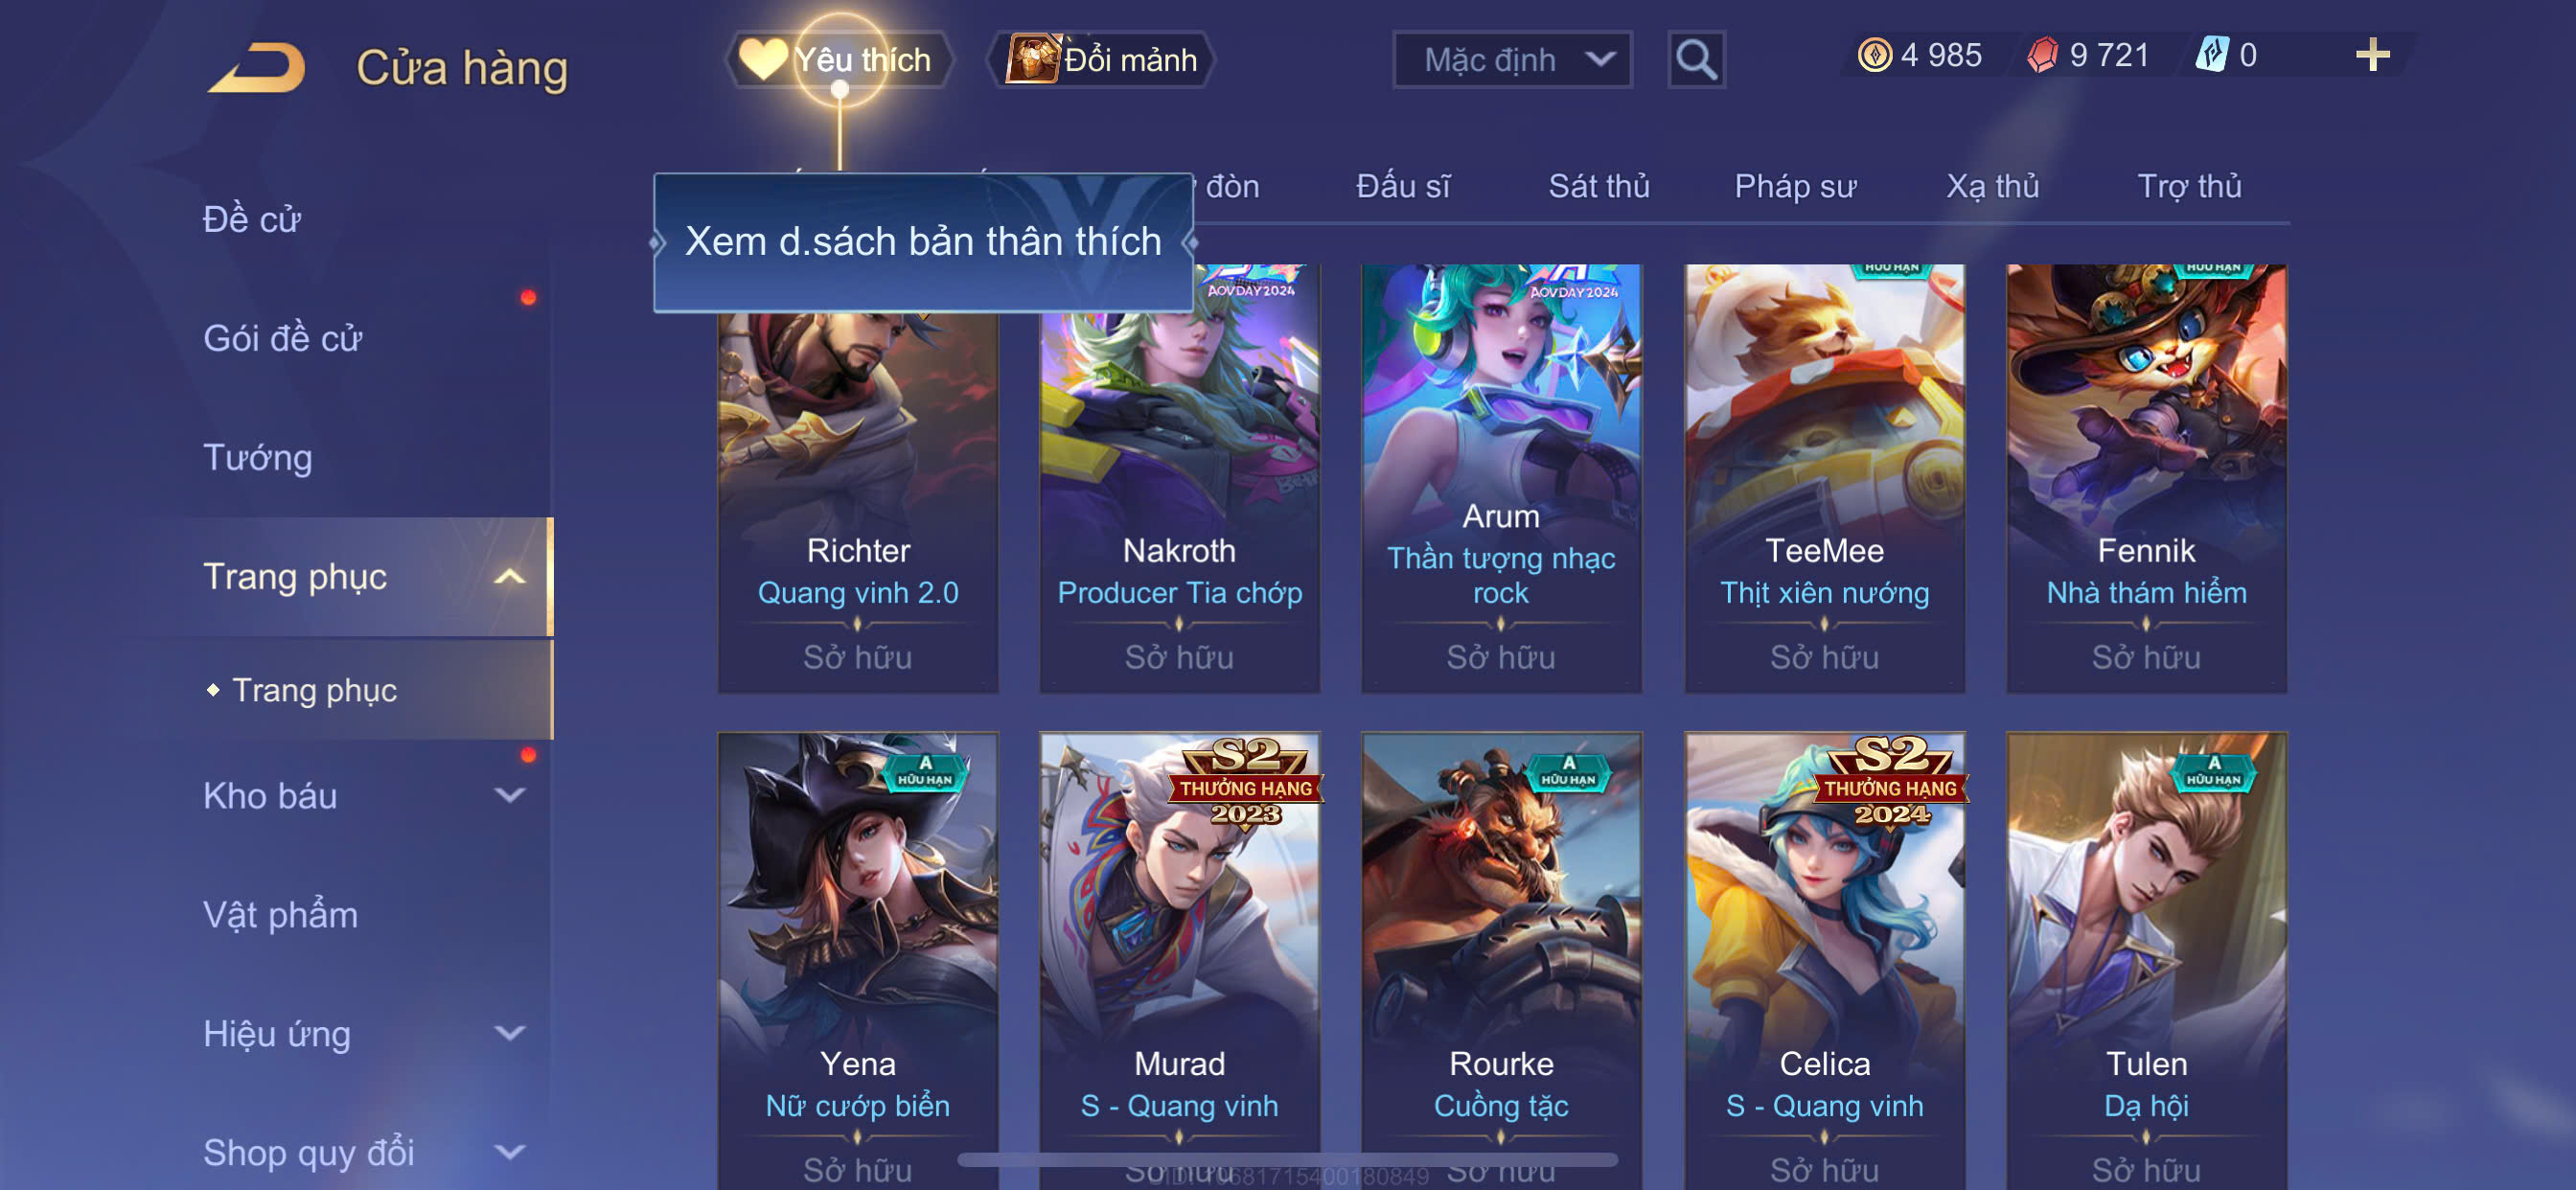This screenshot has width=2576, height=1190.
Task: Collapse the Trang phục sidebar section
Action: [x=510, y=577]
